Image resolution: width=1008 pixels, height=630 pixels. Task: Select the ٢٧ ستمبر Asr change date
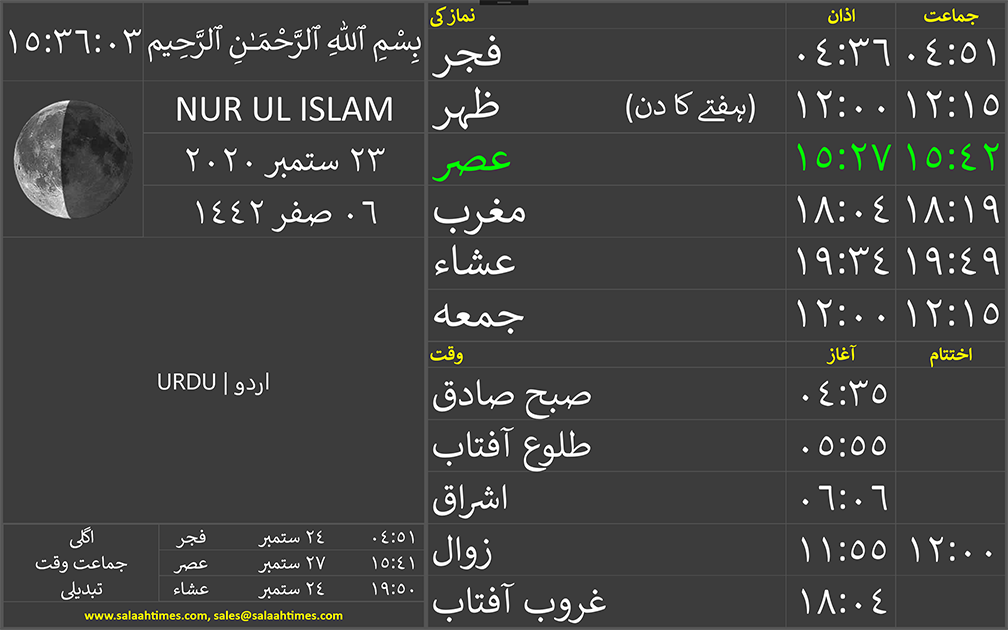point(279,563)
